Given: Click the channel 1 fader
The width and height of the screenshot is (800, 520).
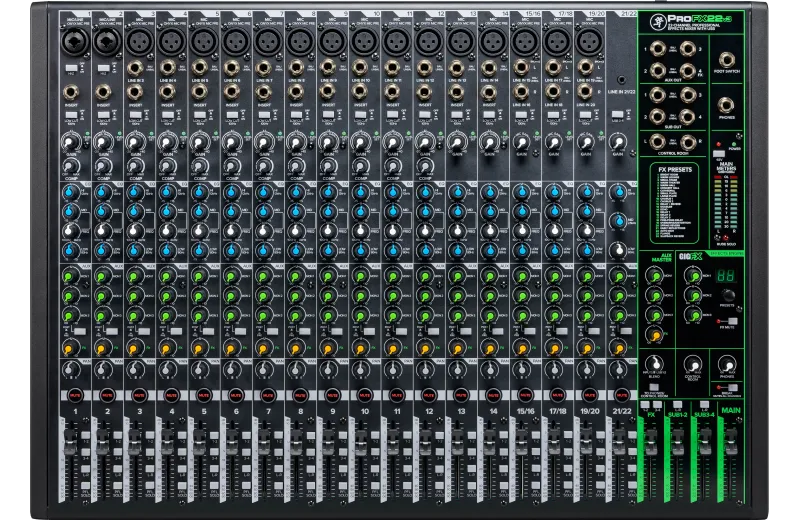Looking at the screenshot, I should (69, 442).
